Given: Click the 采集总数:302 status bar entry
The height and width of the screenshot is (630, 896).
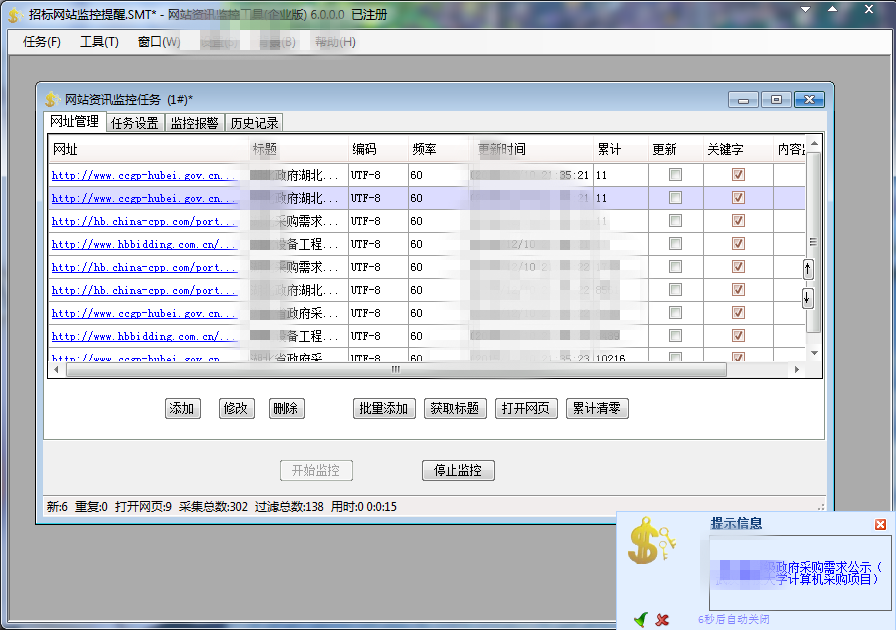Looking at the screenshot, I should click(213, 507).
